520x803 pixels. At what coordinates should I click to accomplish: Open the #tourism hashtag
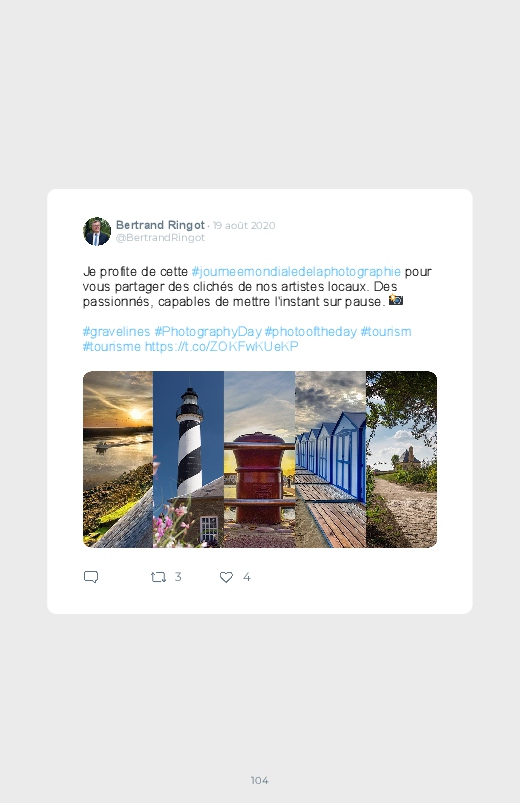click(x=386, y=332)
